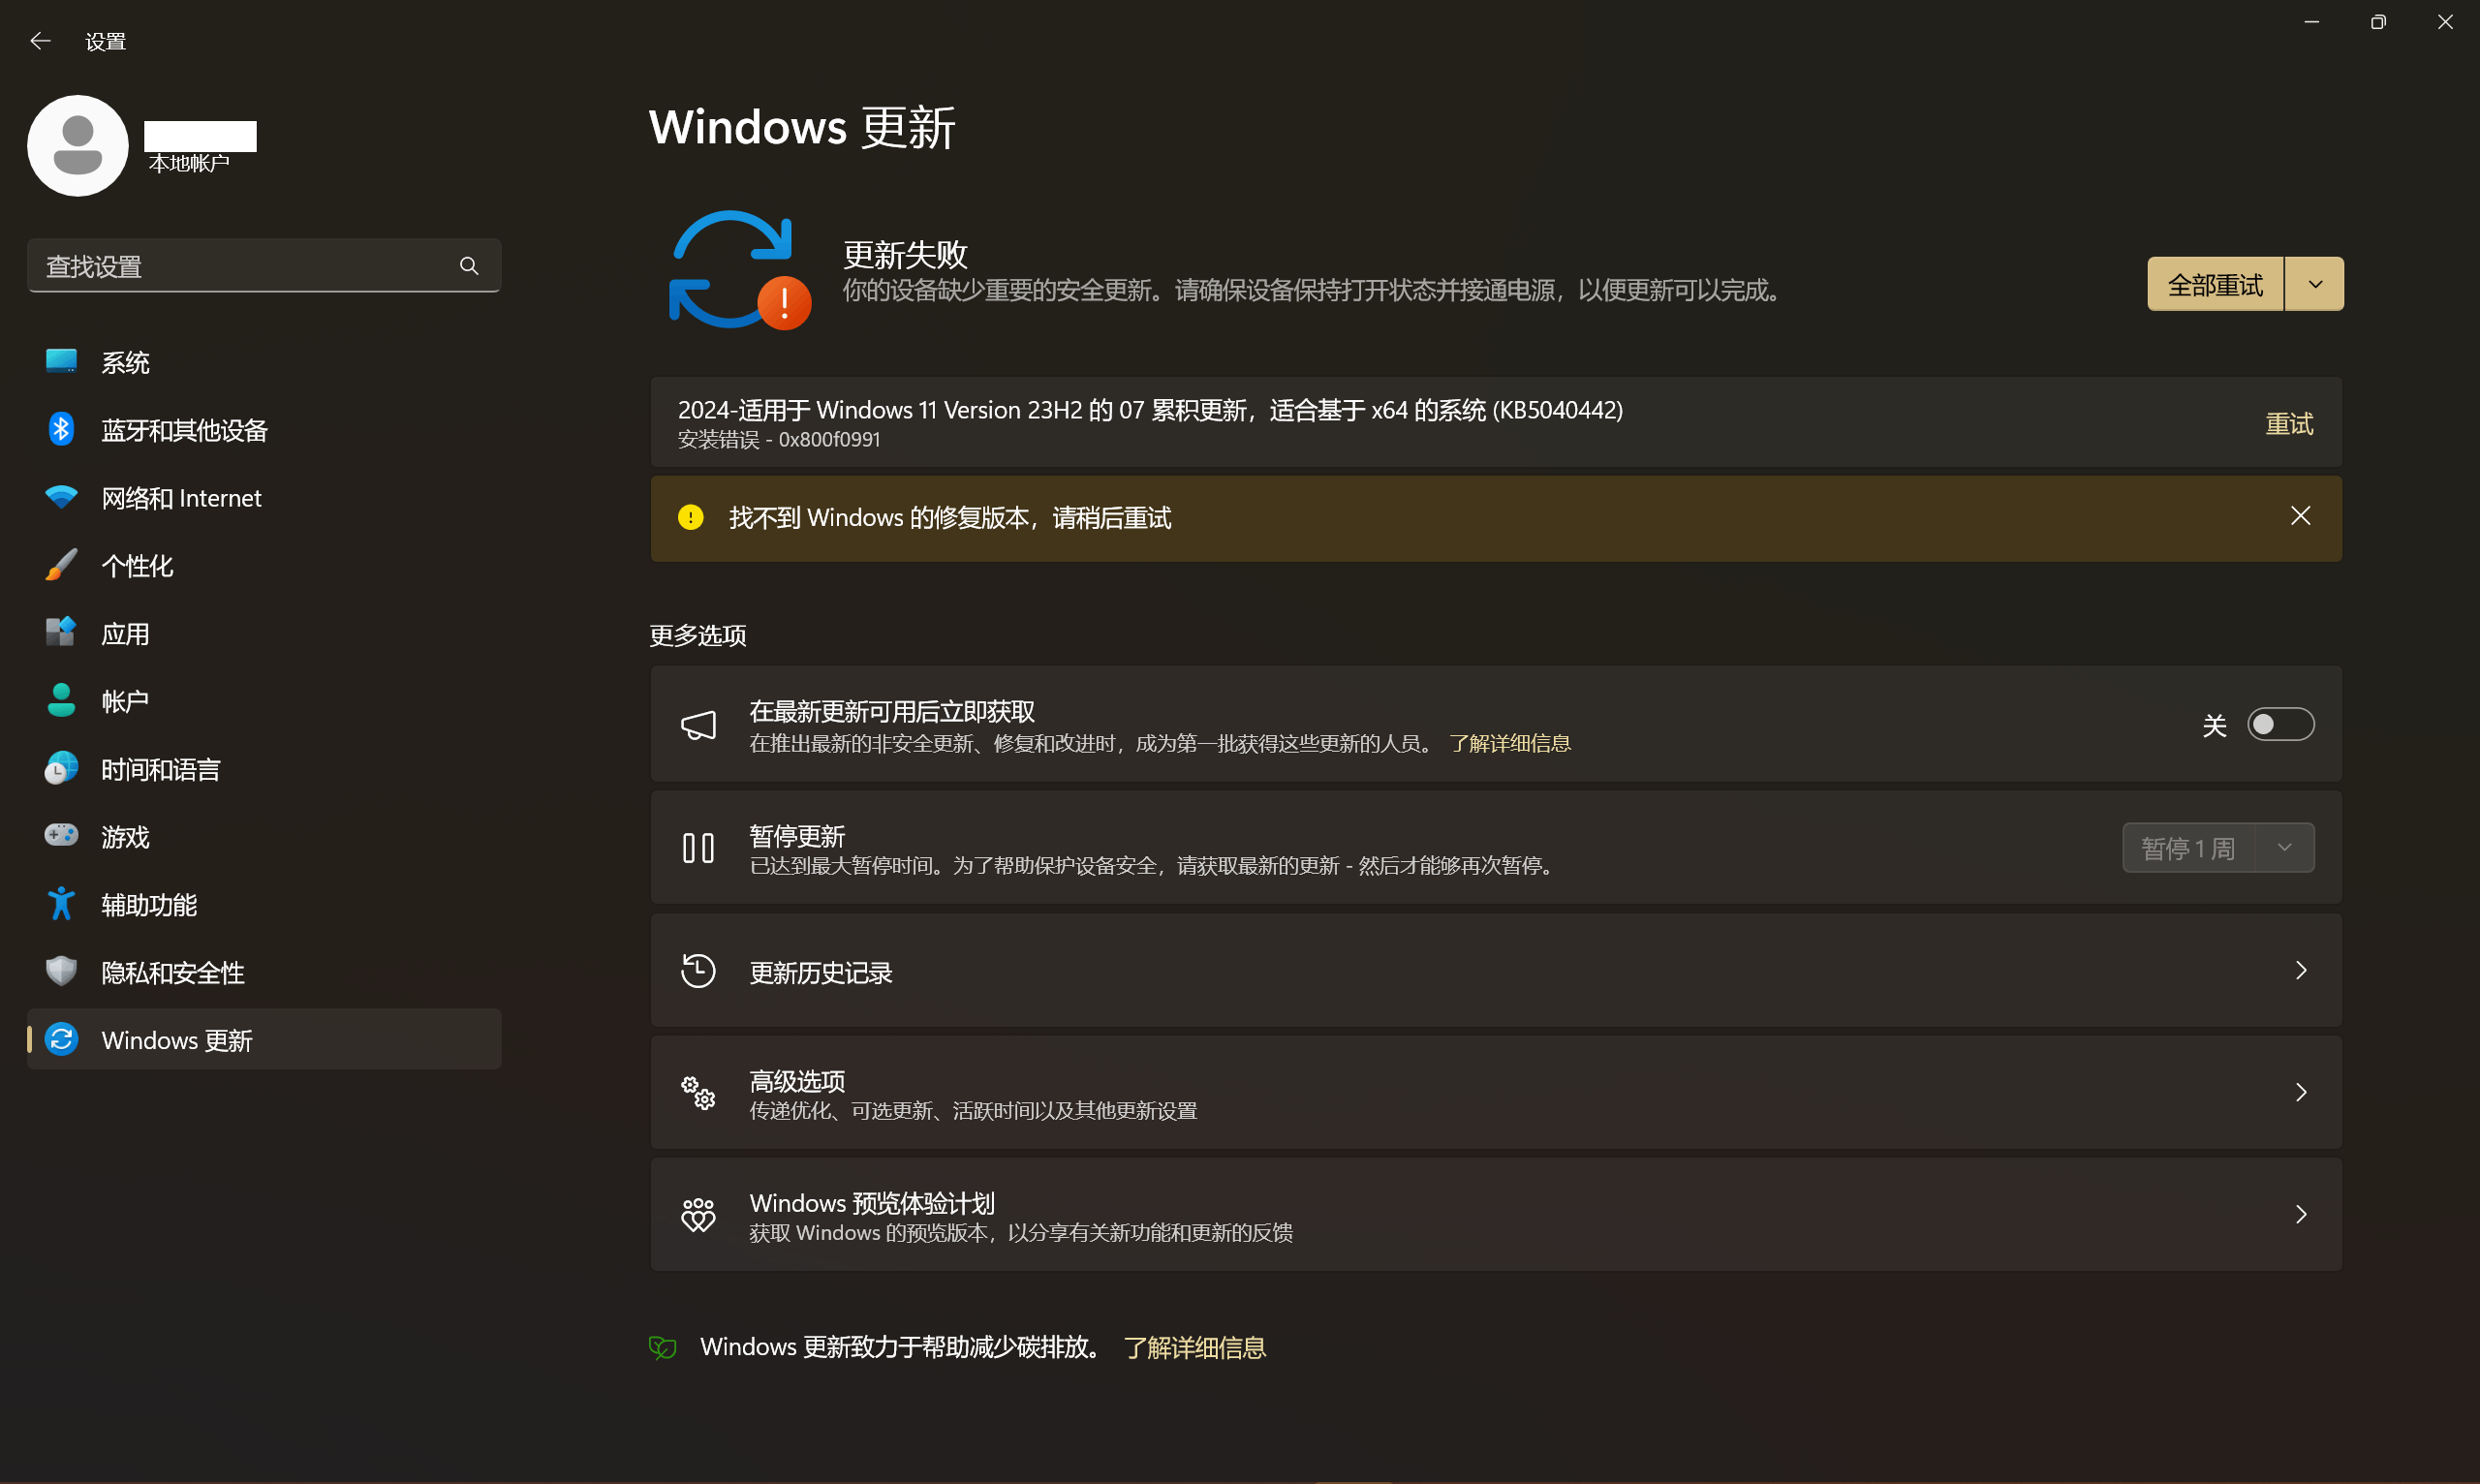Click the apps icon beside 应用
The image size is (2480, 1484).
(61, 632)
